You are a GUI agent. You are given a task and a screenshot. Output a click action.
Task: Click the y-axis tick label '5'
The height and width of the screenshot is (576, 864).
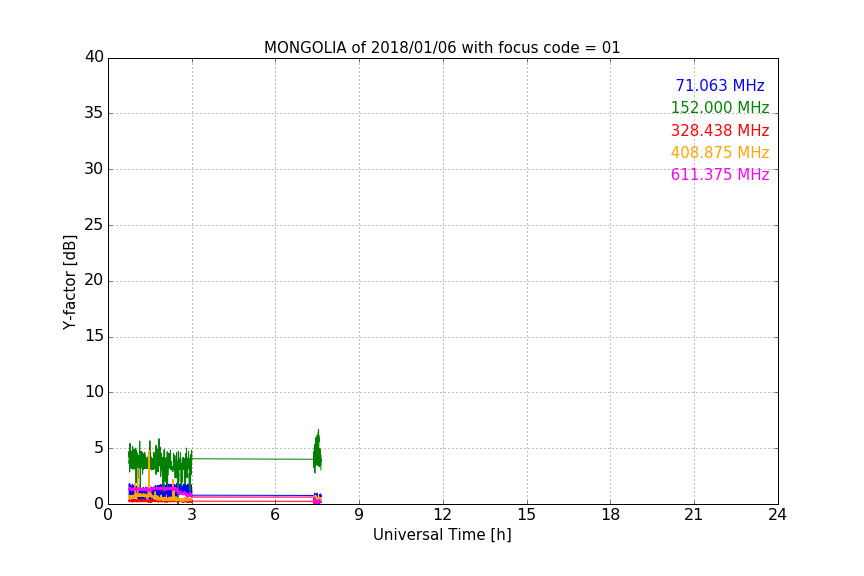[99, 448]
